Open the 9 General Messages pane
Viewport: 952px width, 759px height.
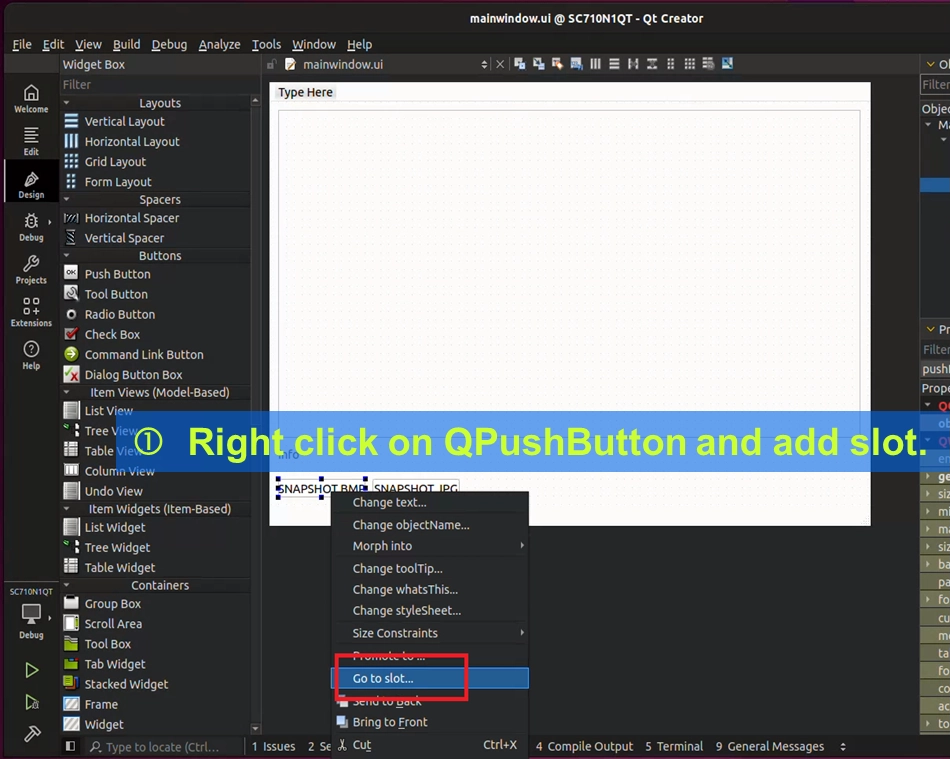coord(769,746)
